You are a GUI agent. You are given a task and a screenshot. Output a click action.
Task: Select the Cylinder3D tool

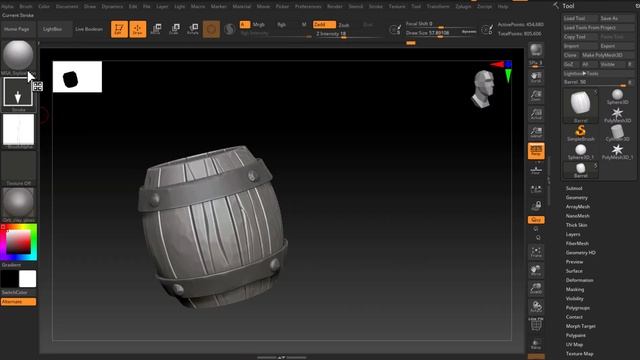[617, 133]
